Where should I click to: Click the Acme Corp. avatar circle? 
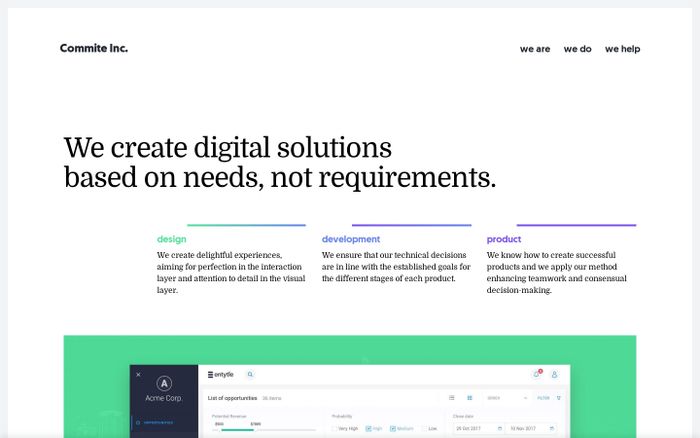pos(165,383)
